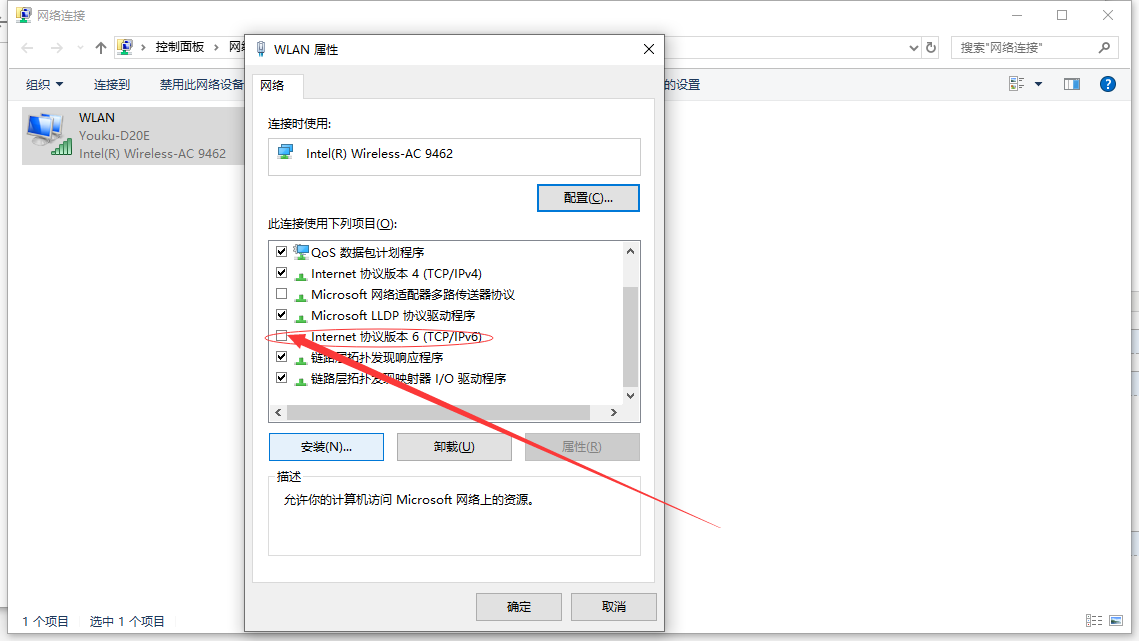Enable Internet Protocol Version 6 (TCP/IPv6) checkbox
Image resolution: width=1139 pixels, height=641 pixels.
coord(281,336)
